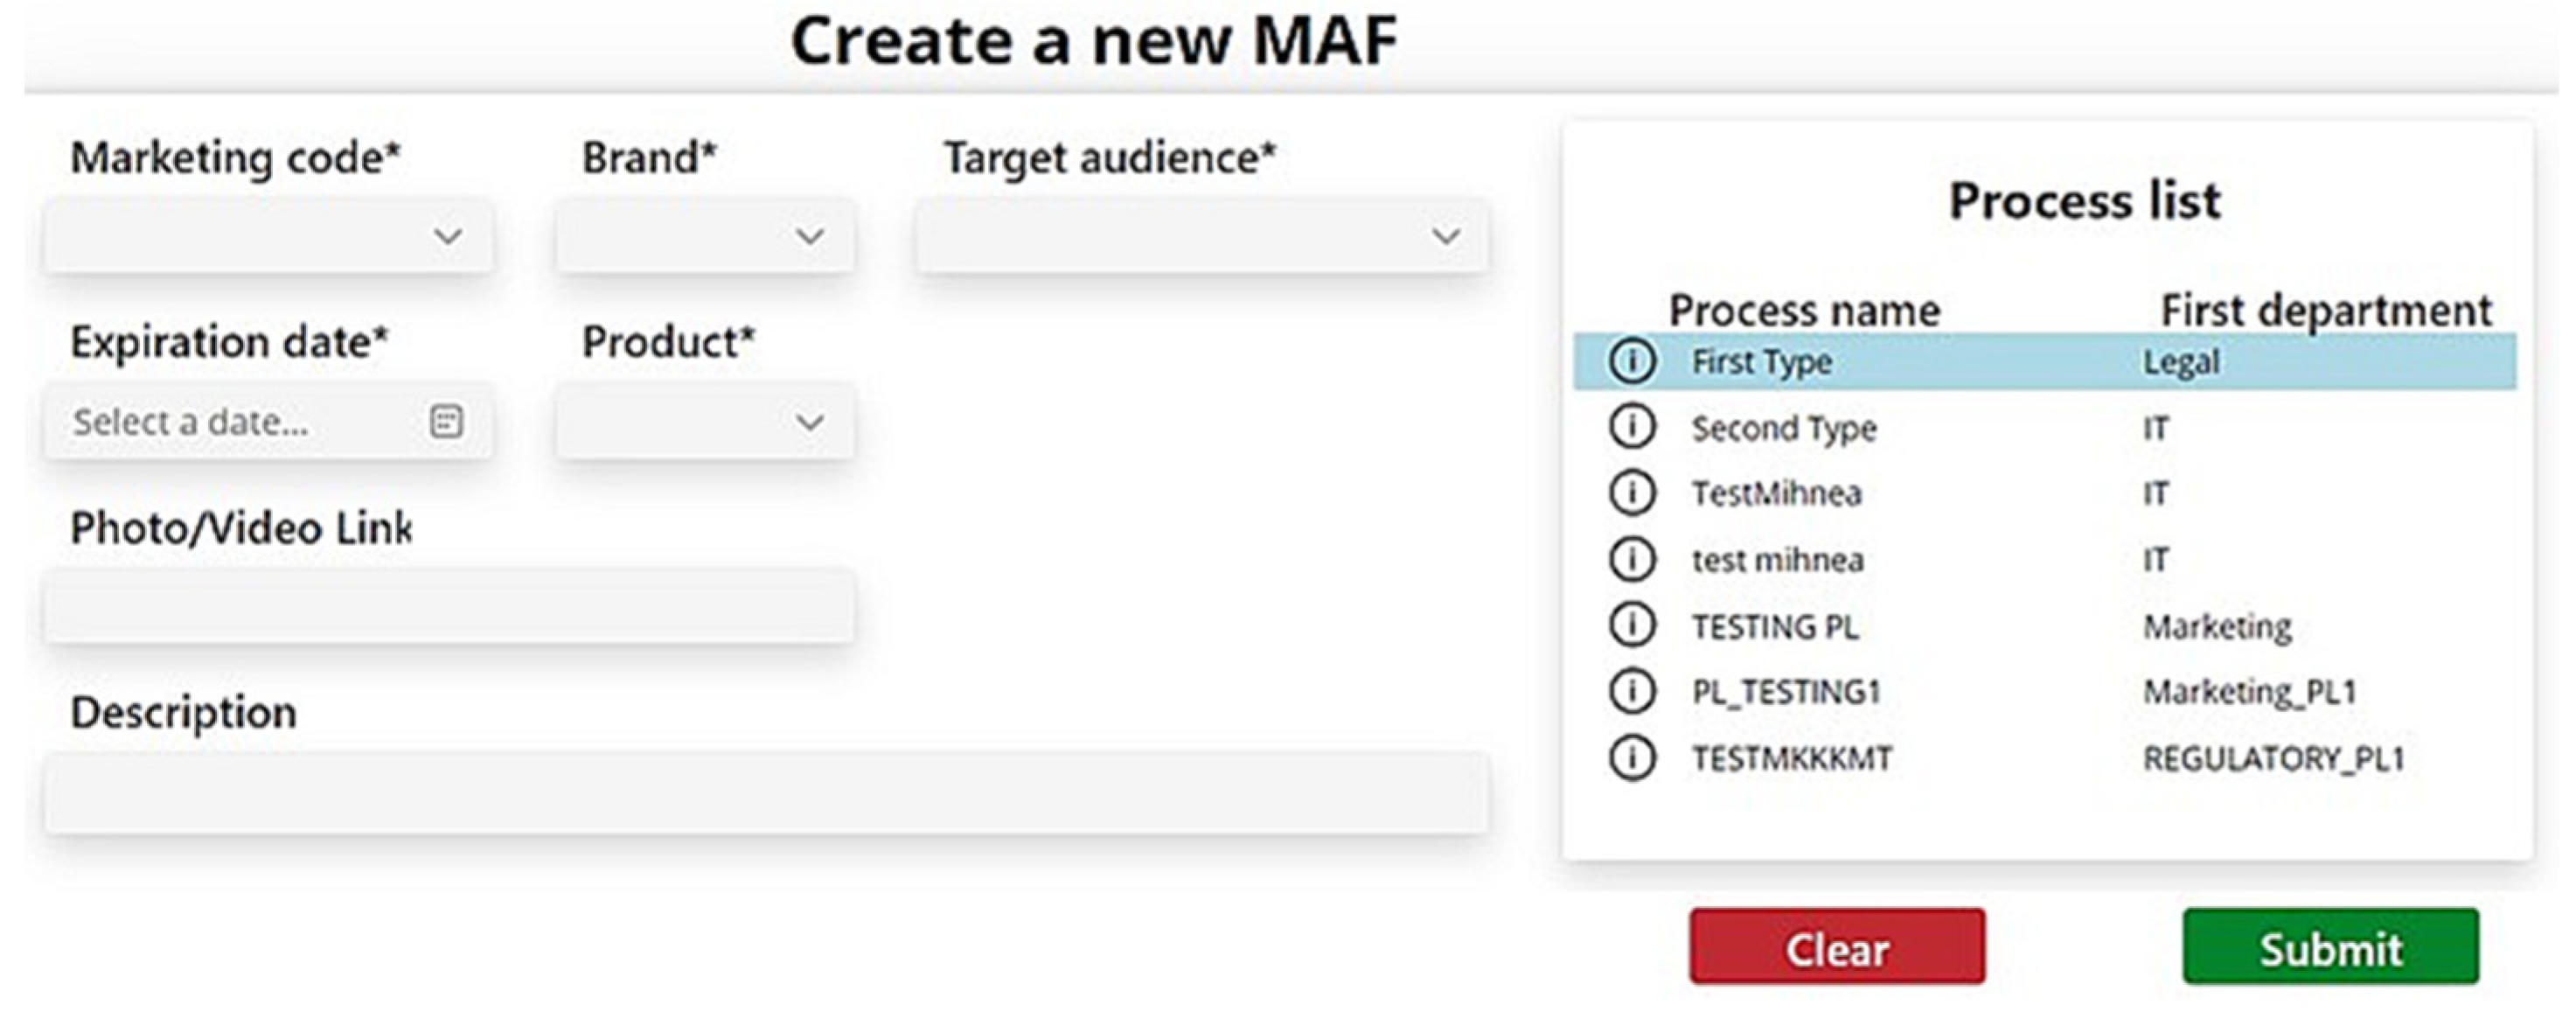2576x1012 pixels.
Task: Focus the Photo/Video Link field
Action: click(x=449, y=606)
